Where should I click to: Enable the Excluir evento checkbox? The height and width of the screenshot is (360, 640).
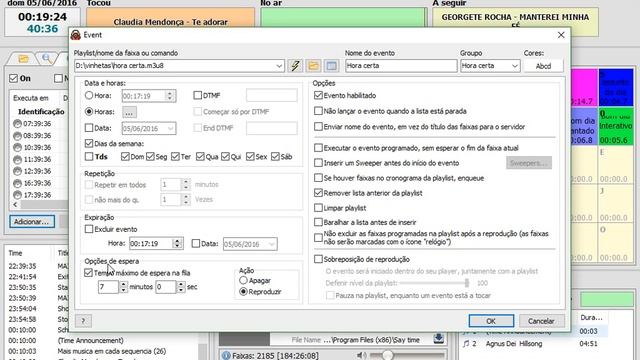(89, 229)
